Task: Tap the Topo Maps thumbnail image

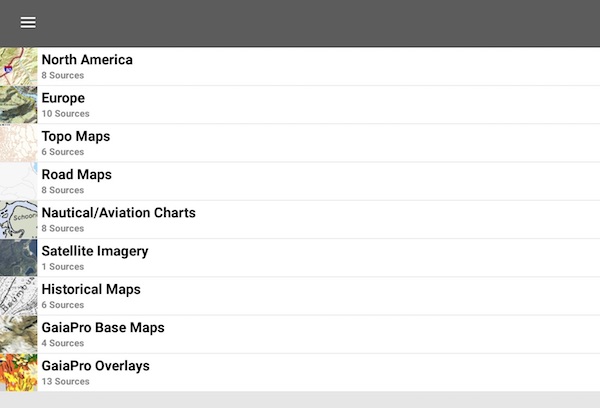Action: pyautogui.click(x=18, y=143)
